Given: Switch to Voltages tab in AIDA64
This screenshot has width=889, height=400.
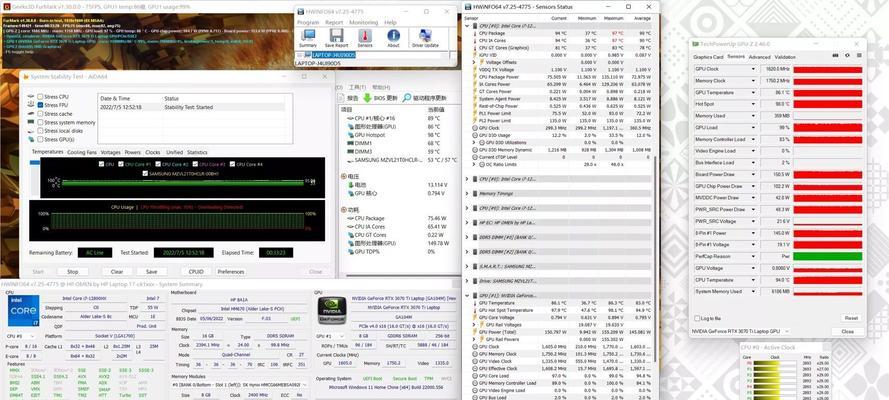Looking at the screenshot, I should (x=111, y=152).
